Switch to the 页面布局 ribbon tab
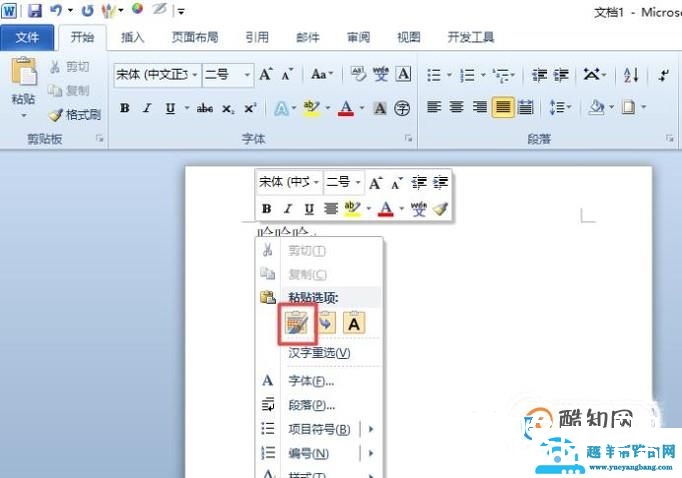 tap(195, 37)
